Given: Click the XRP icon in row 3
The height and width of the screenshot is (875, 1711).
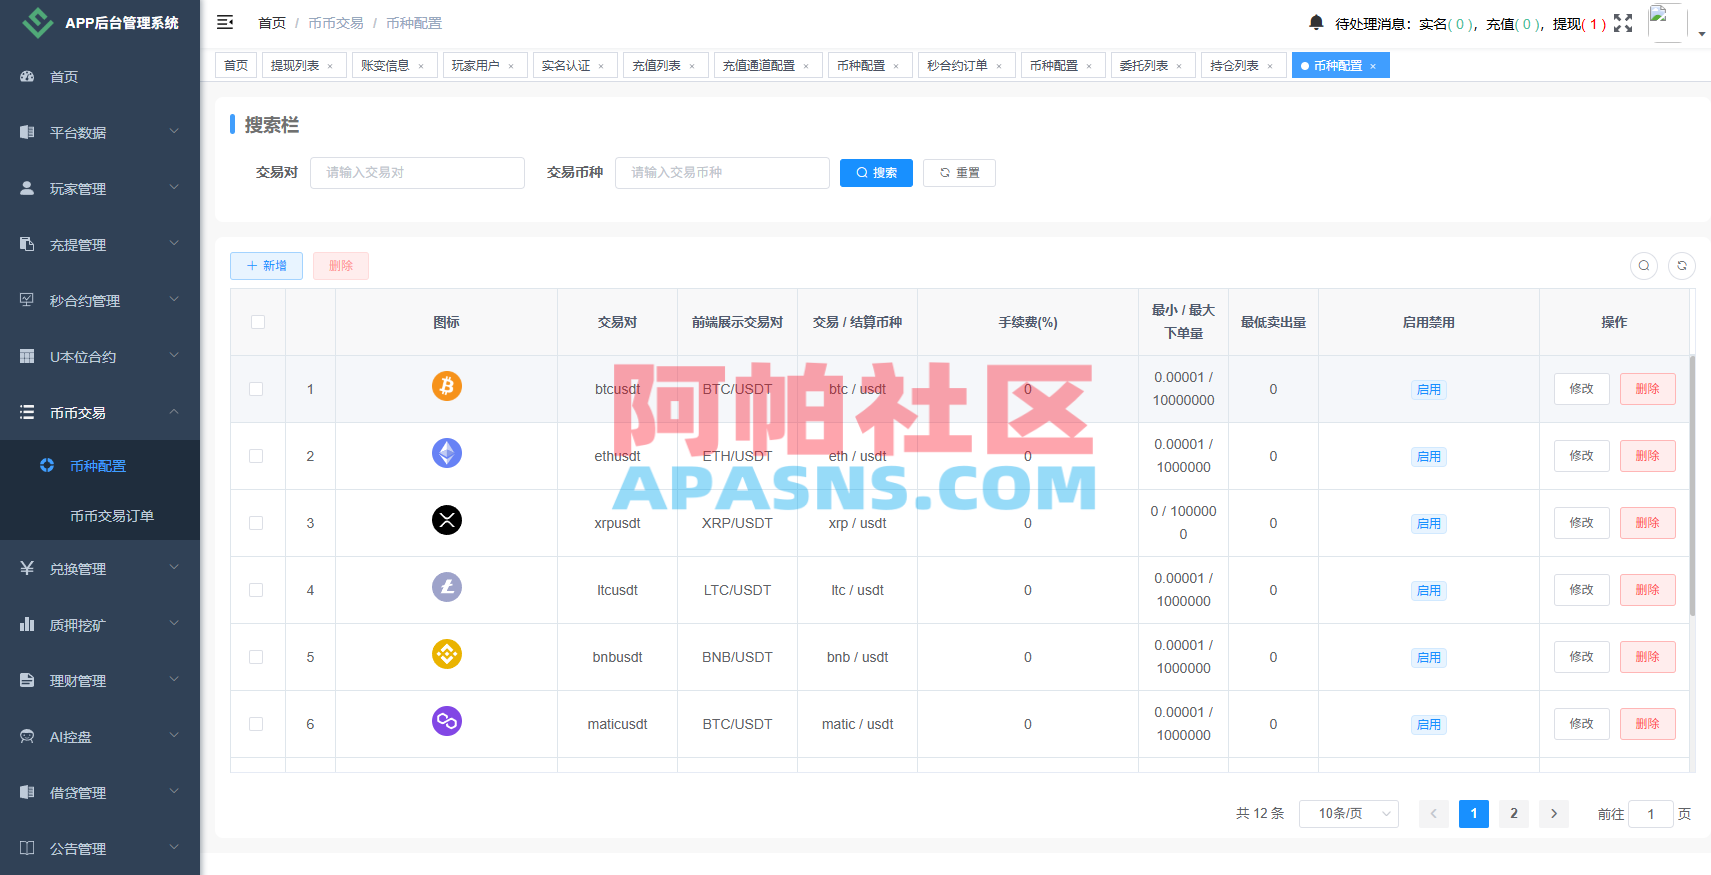Looking at the screenshot, I should (x=447, y=520).
